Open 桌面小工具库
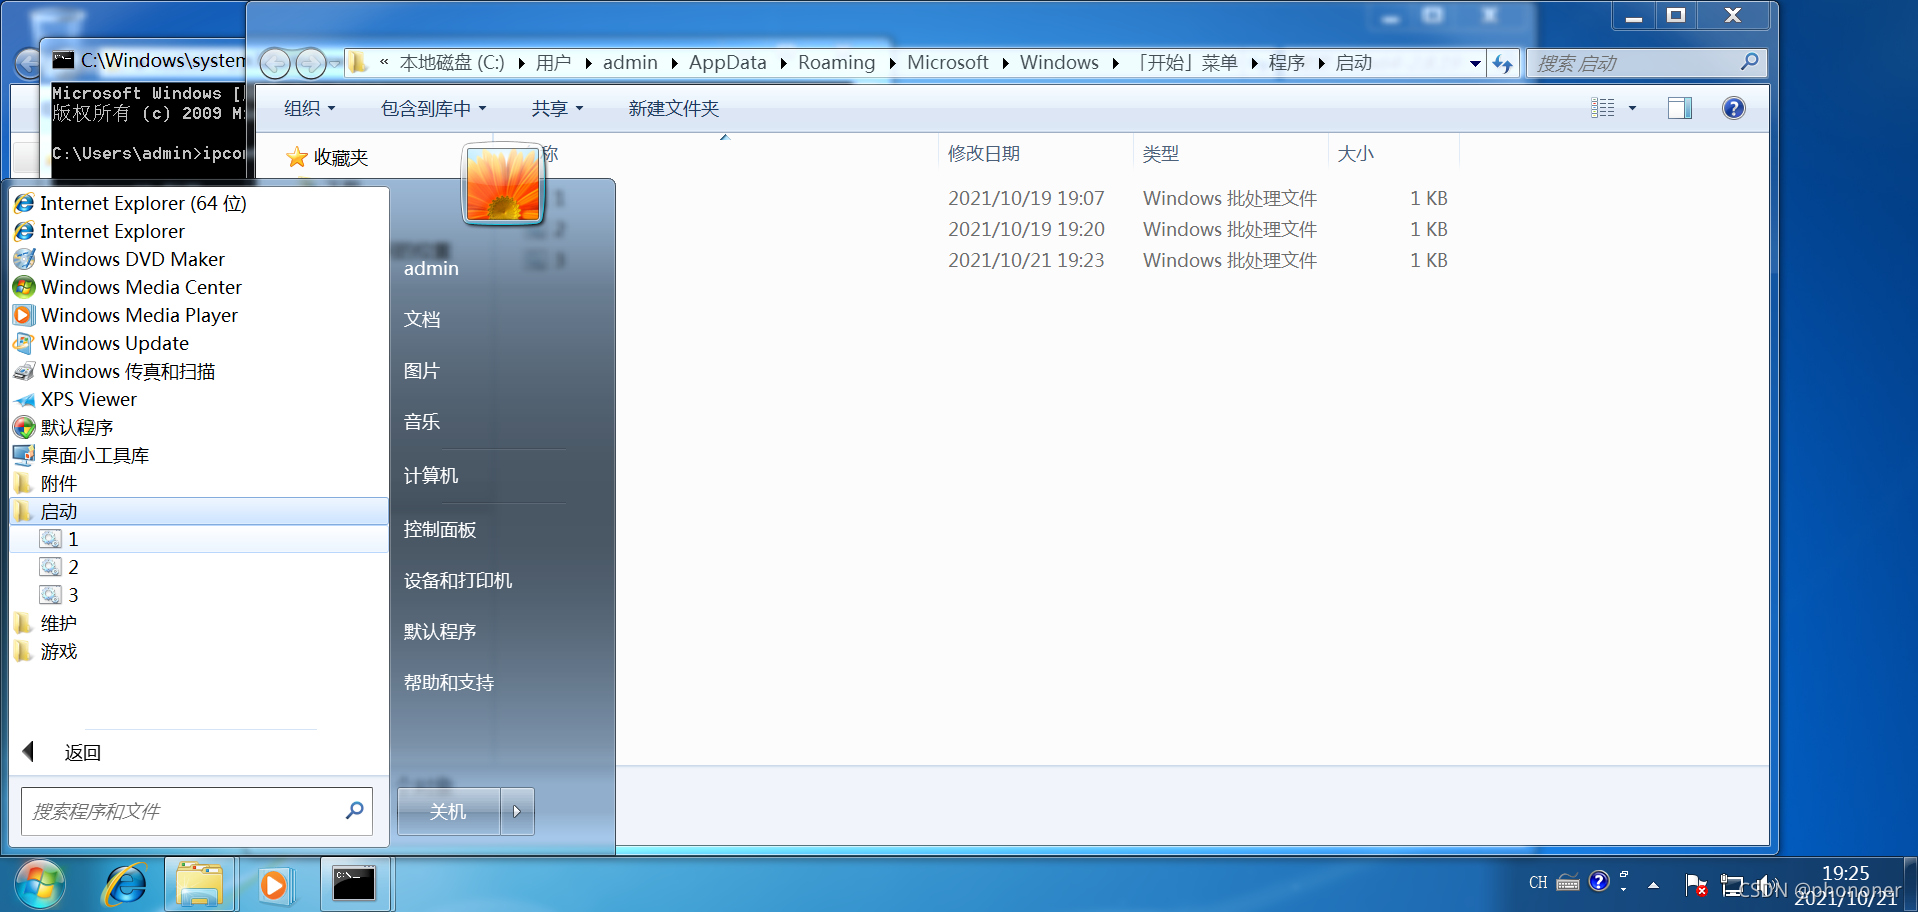This screenshot has height=912, width=1918. click(82, 455)
